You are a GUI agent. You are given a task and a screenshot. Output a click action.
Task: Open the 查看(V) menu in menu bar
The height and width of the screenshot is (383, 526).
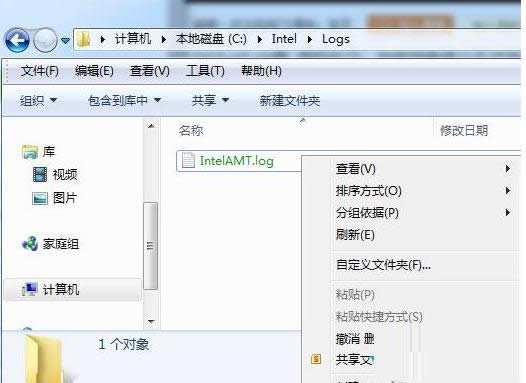click(x=150, y=71)
